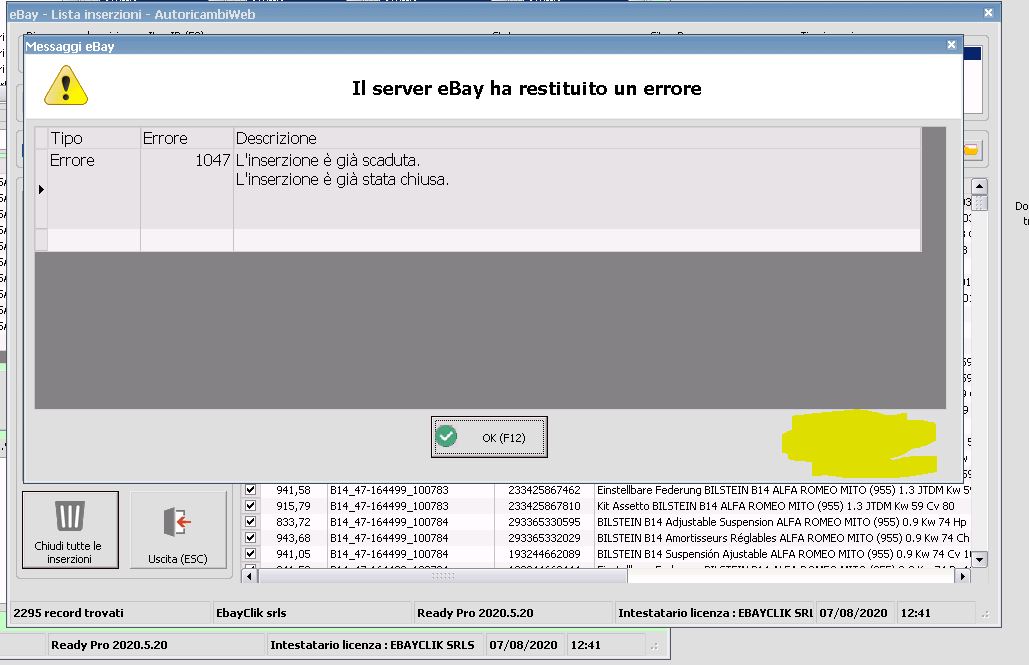Image resolution: width=1029 pixels, height=665 pixels.
Task: Click the listing grid's vertical scroll up arrow
Action: tap(979, 186)
